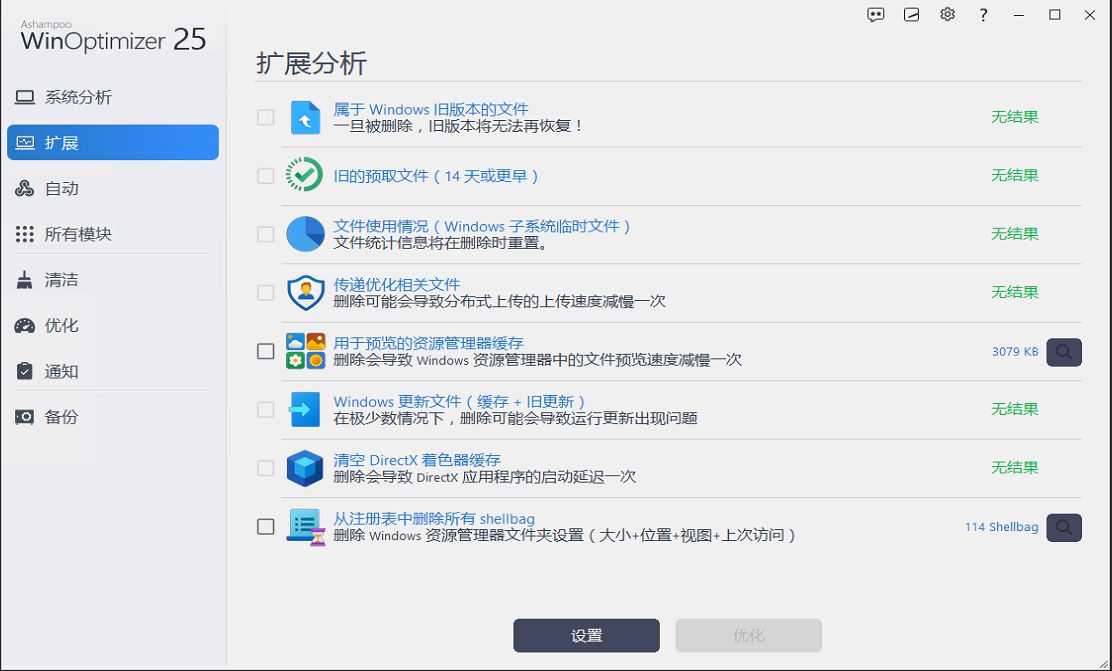Open the 属于 Windows 旧版本的文件 link

point(431,109)
